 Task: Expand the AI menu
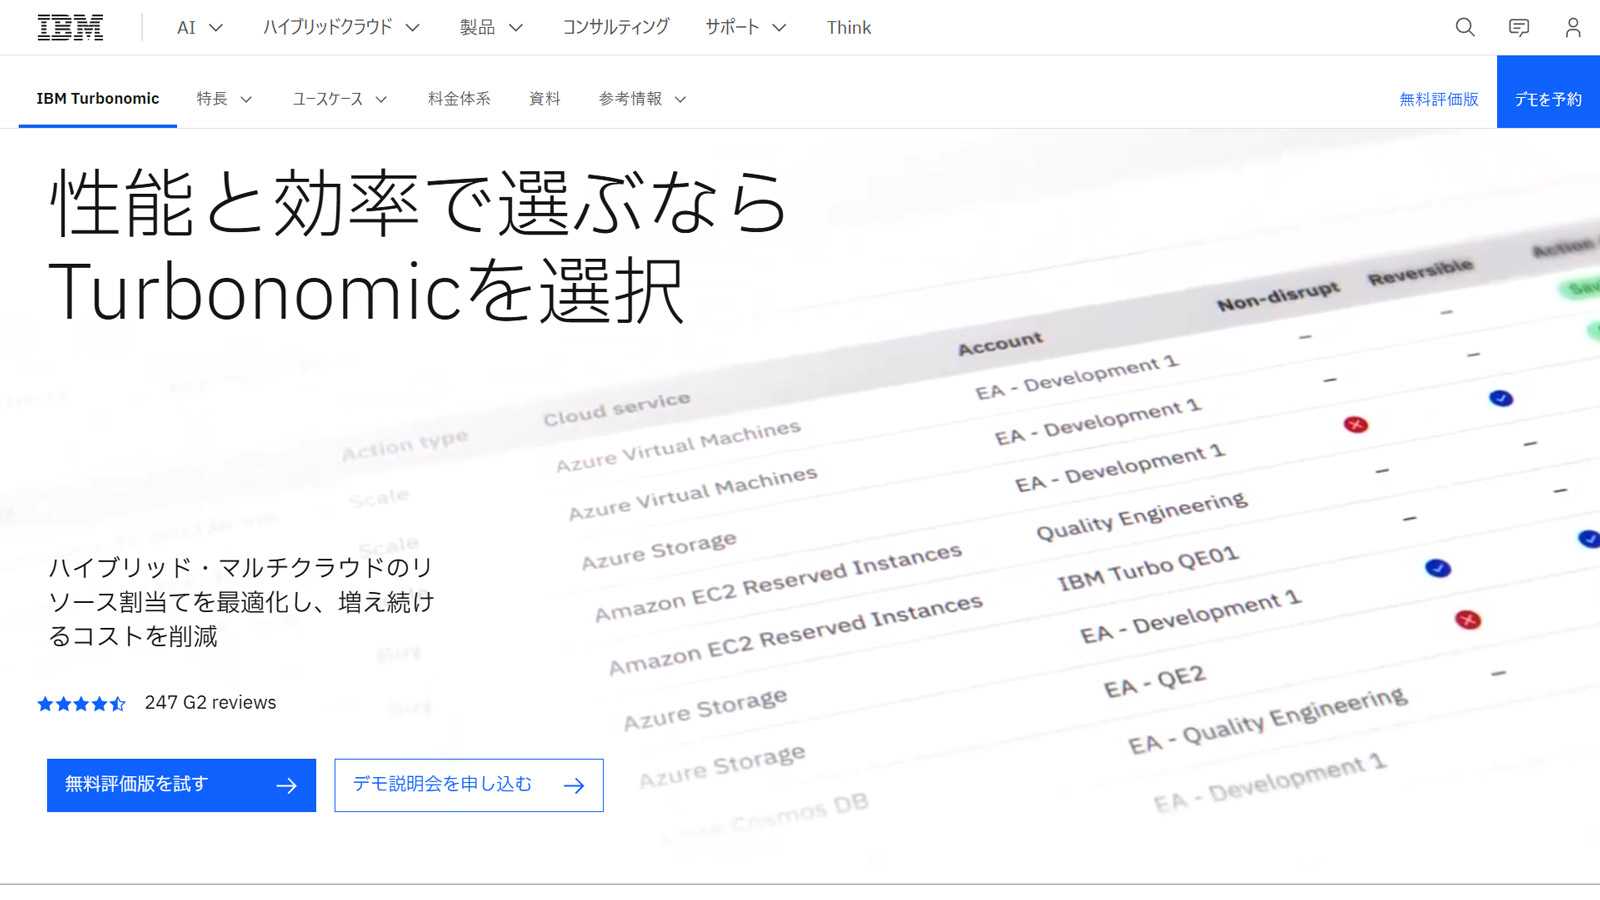click(200, 27)
